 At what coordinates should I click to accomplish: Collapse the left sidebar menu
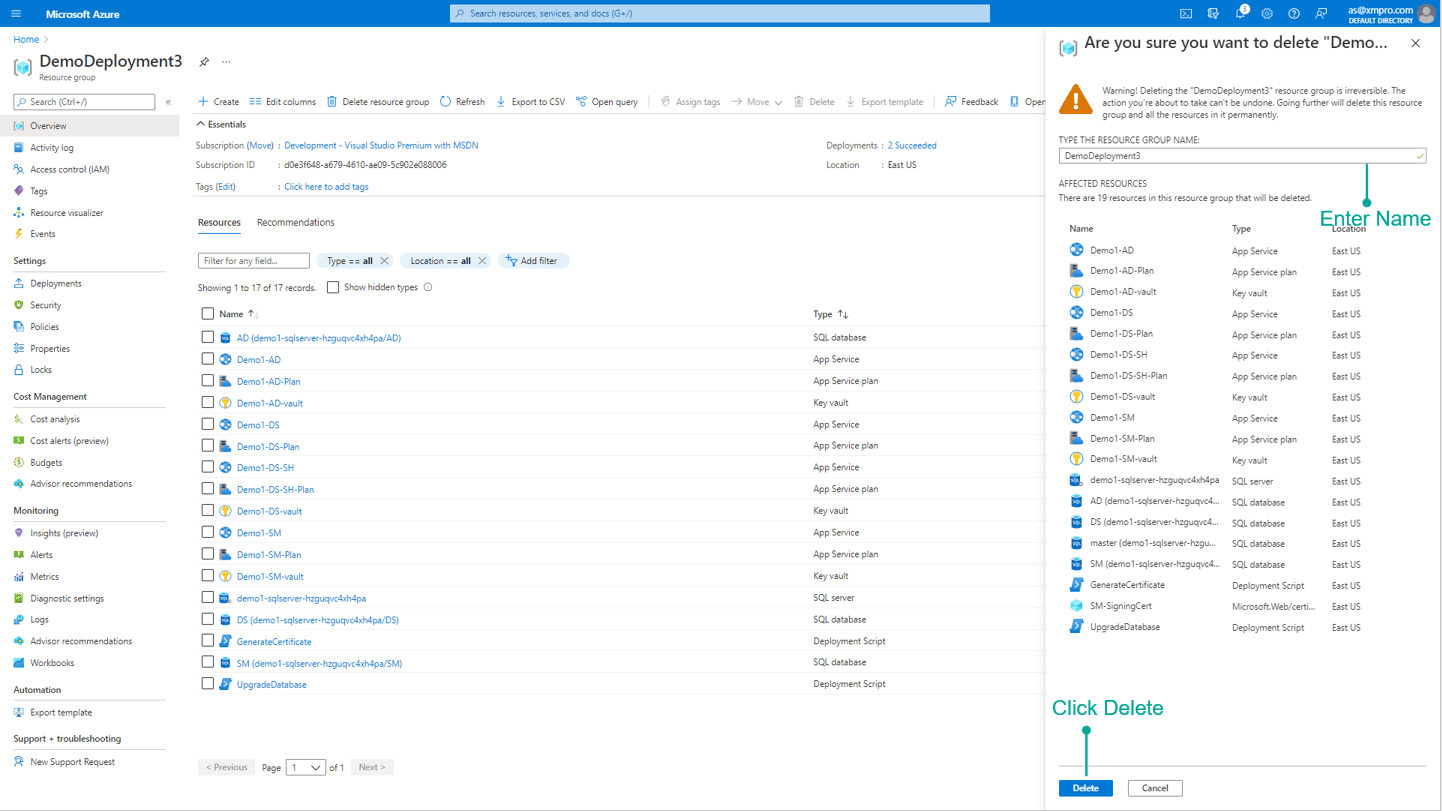[168, 102]
